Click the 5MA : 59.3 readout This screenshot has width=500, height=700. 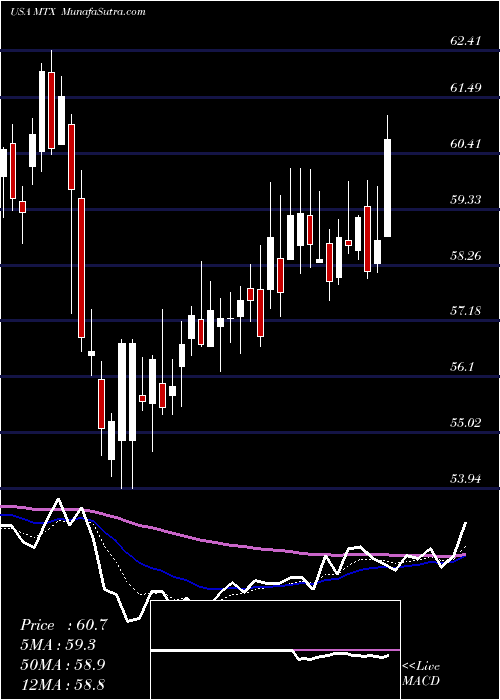coord(58,645)
